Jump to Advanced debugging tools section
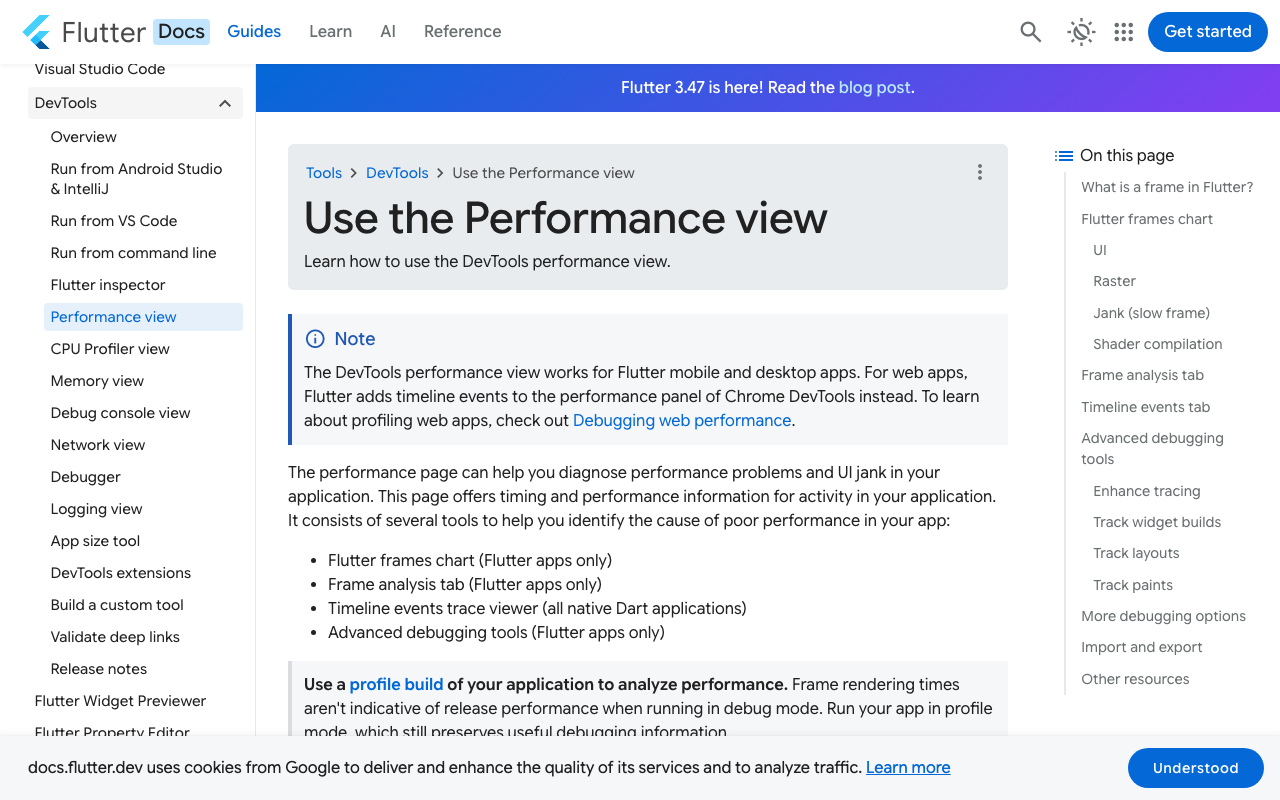The image size is (1280, 800). (x=1153, y=449)
